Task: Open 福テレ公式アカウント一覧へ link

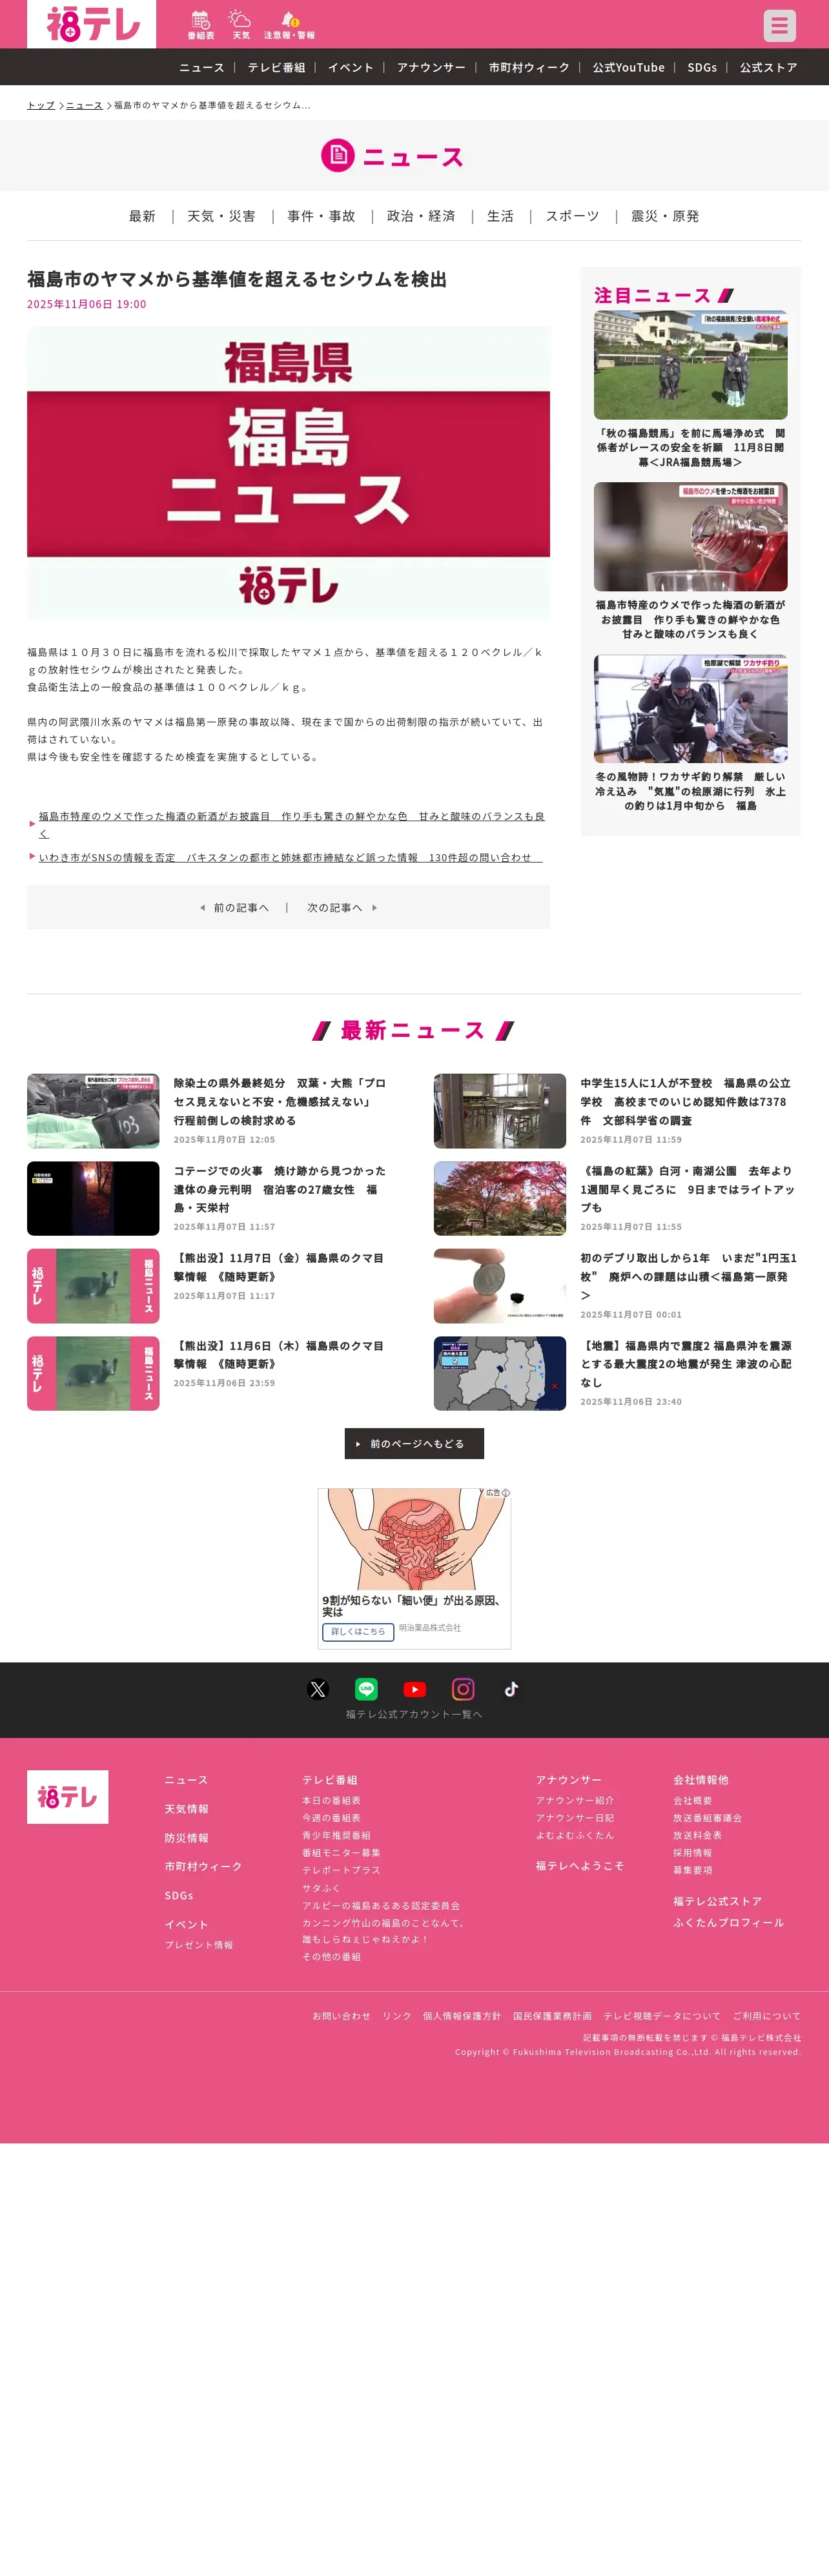Action: point(414,1714)
